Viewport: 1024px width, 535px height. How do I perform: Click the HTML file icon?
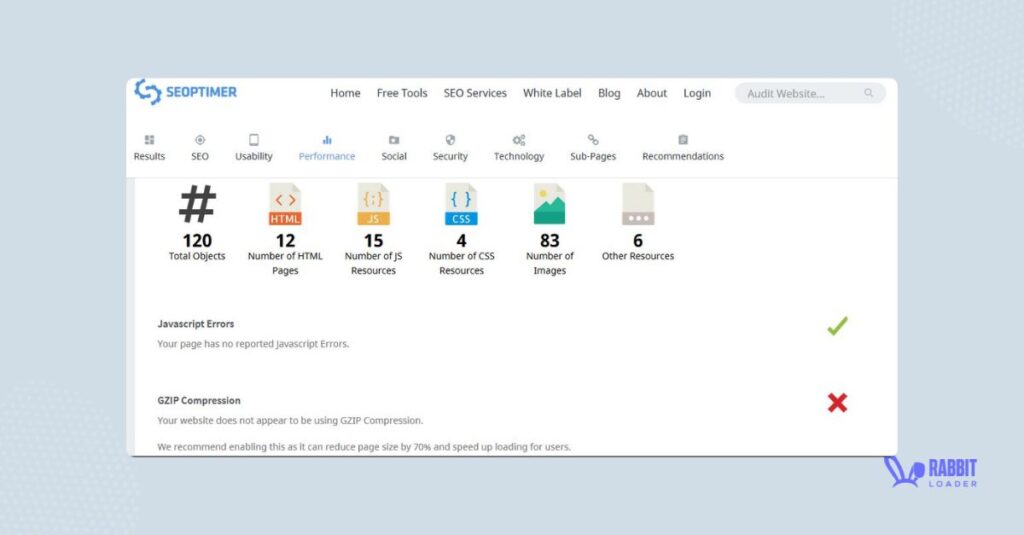(x=285, y=204)
